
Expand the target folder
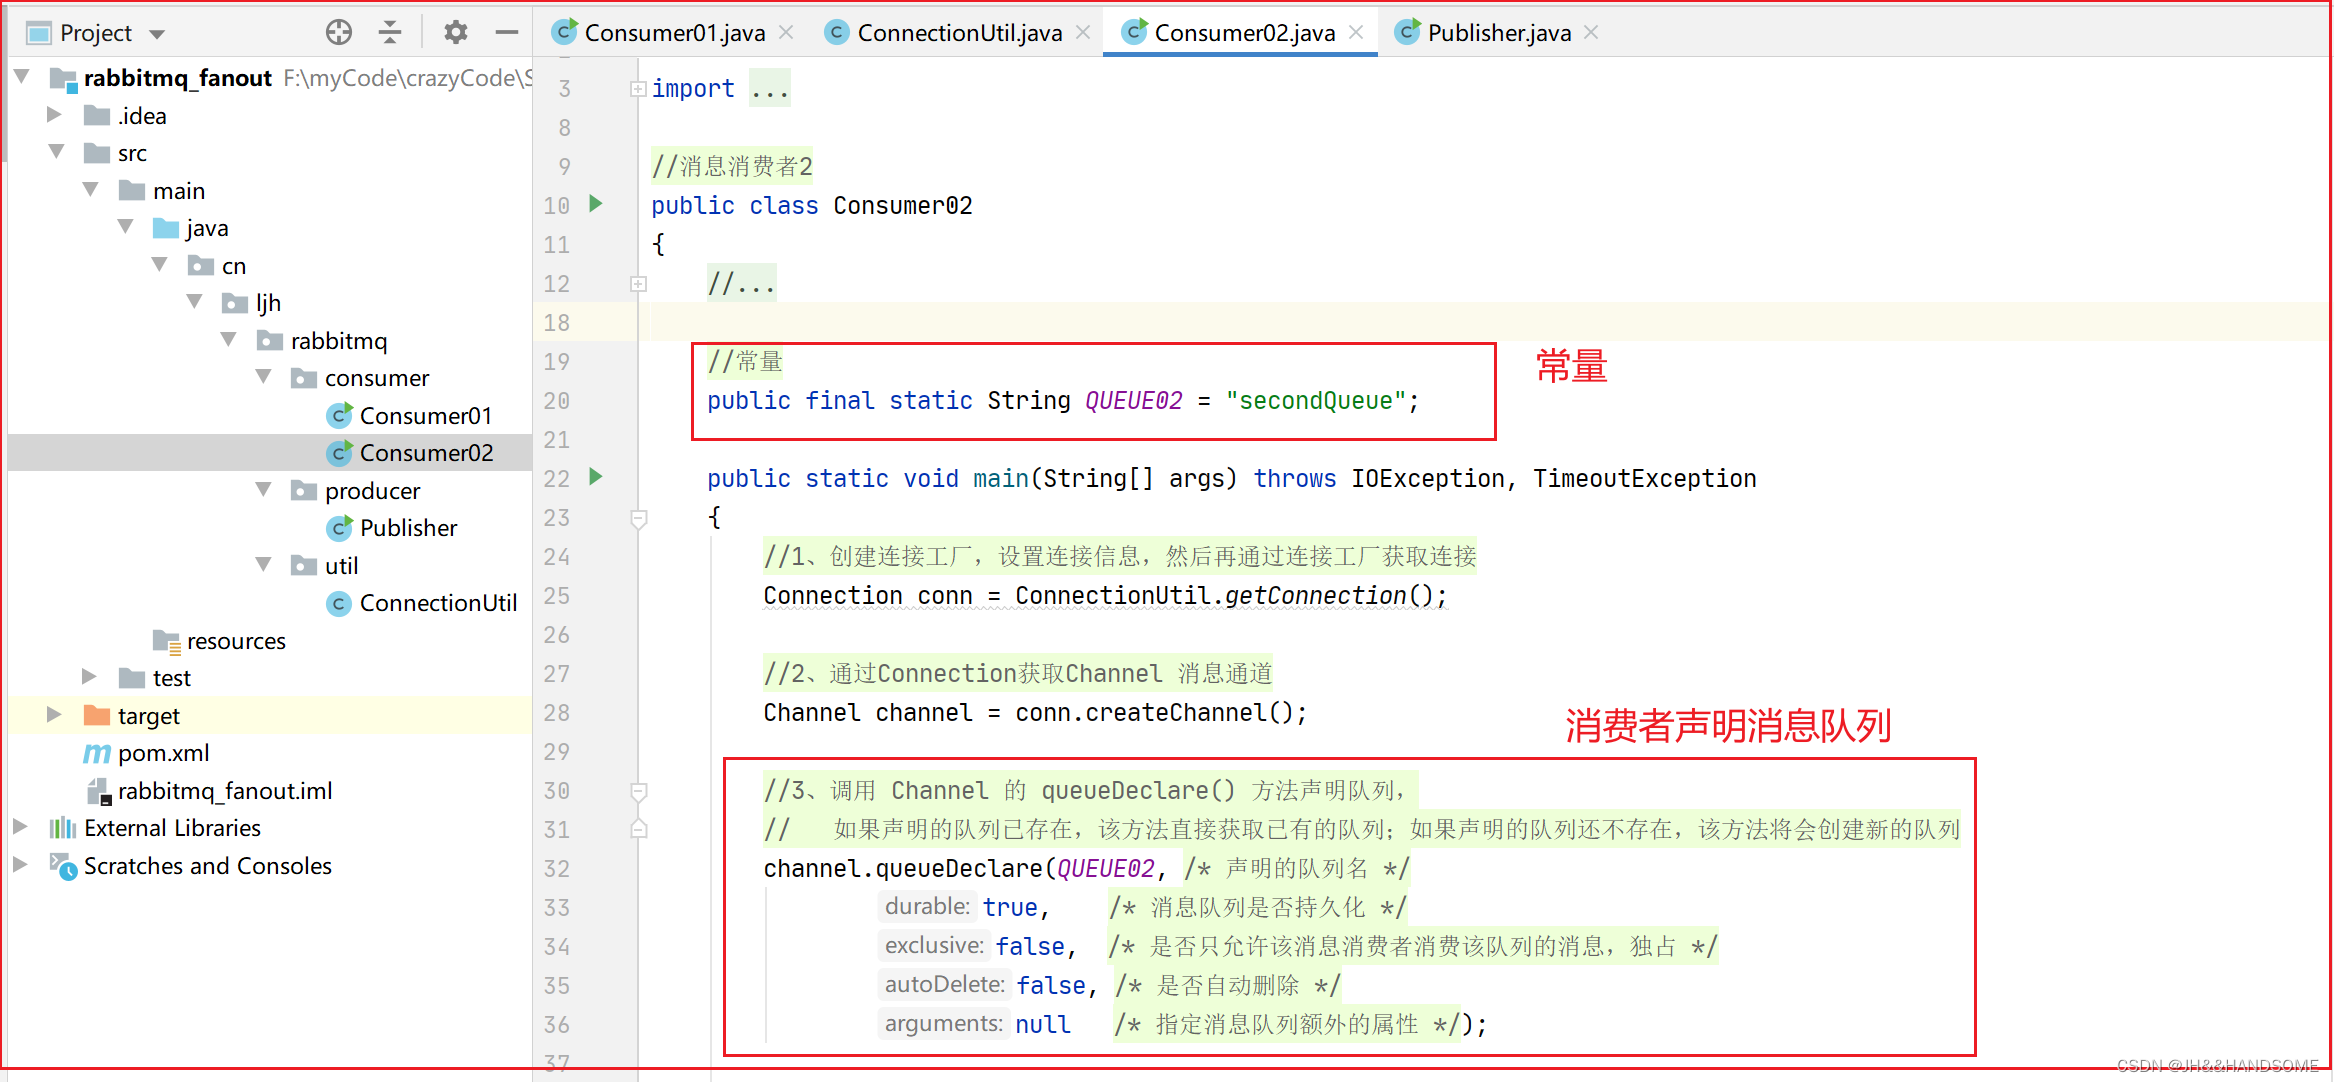(54, 715)
